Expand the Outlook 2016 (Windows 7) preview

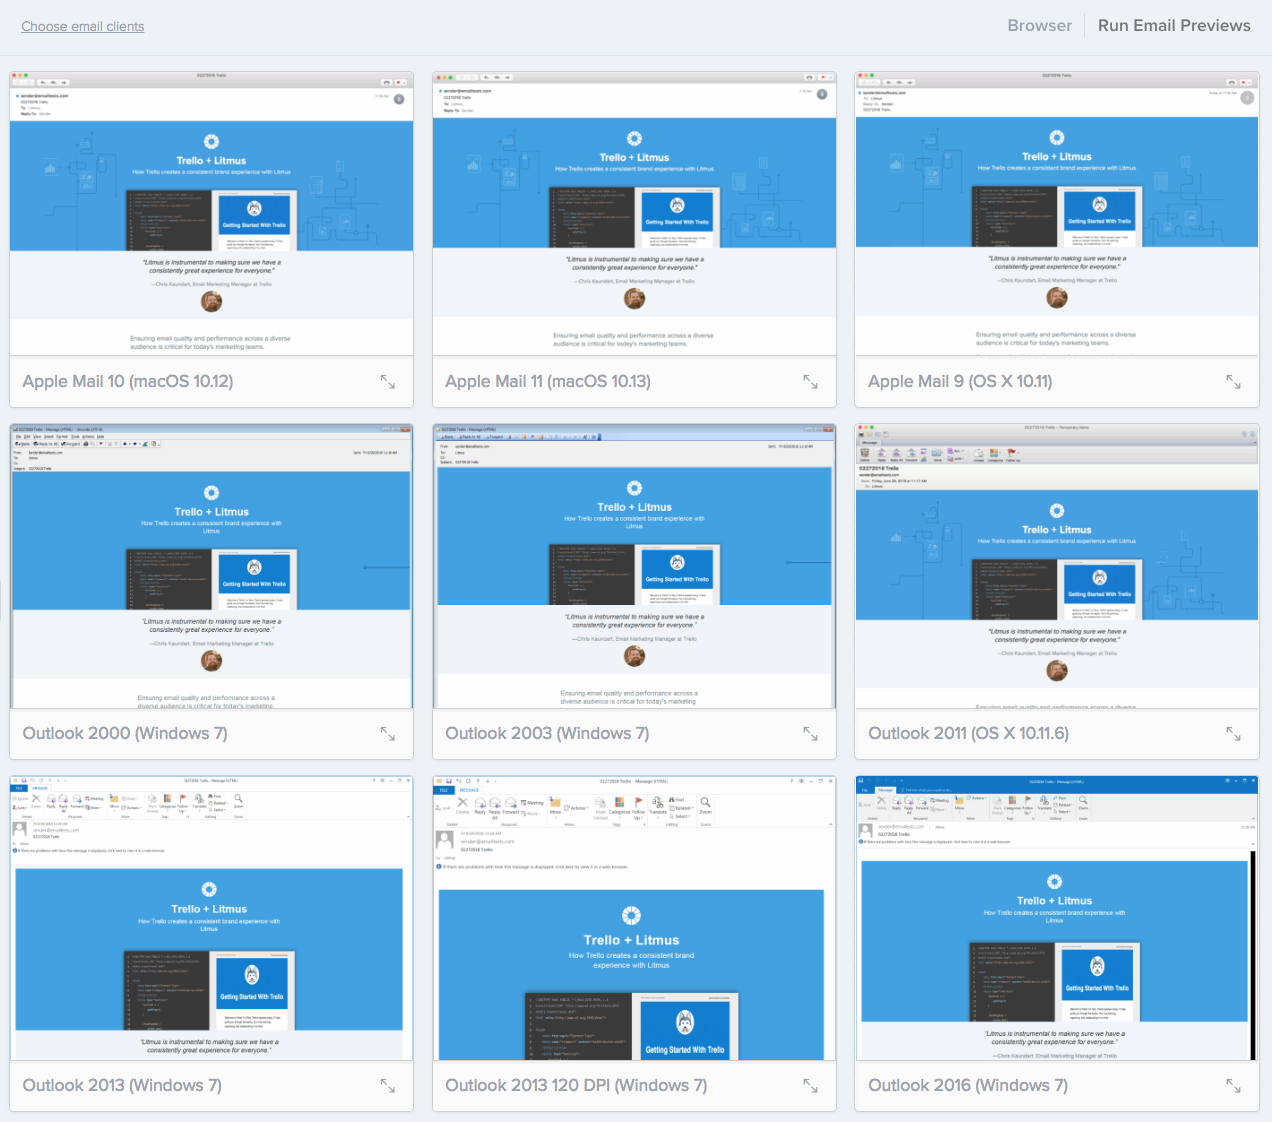pos(1234,1086)
